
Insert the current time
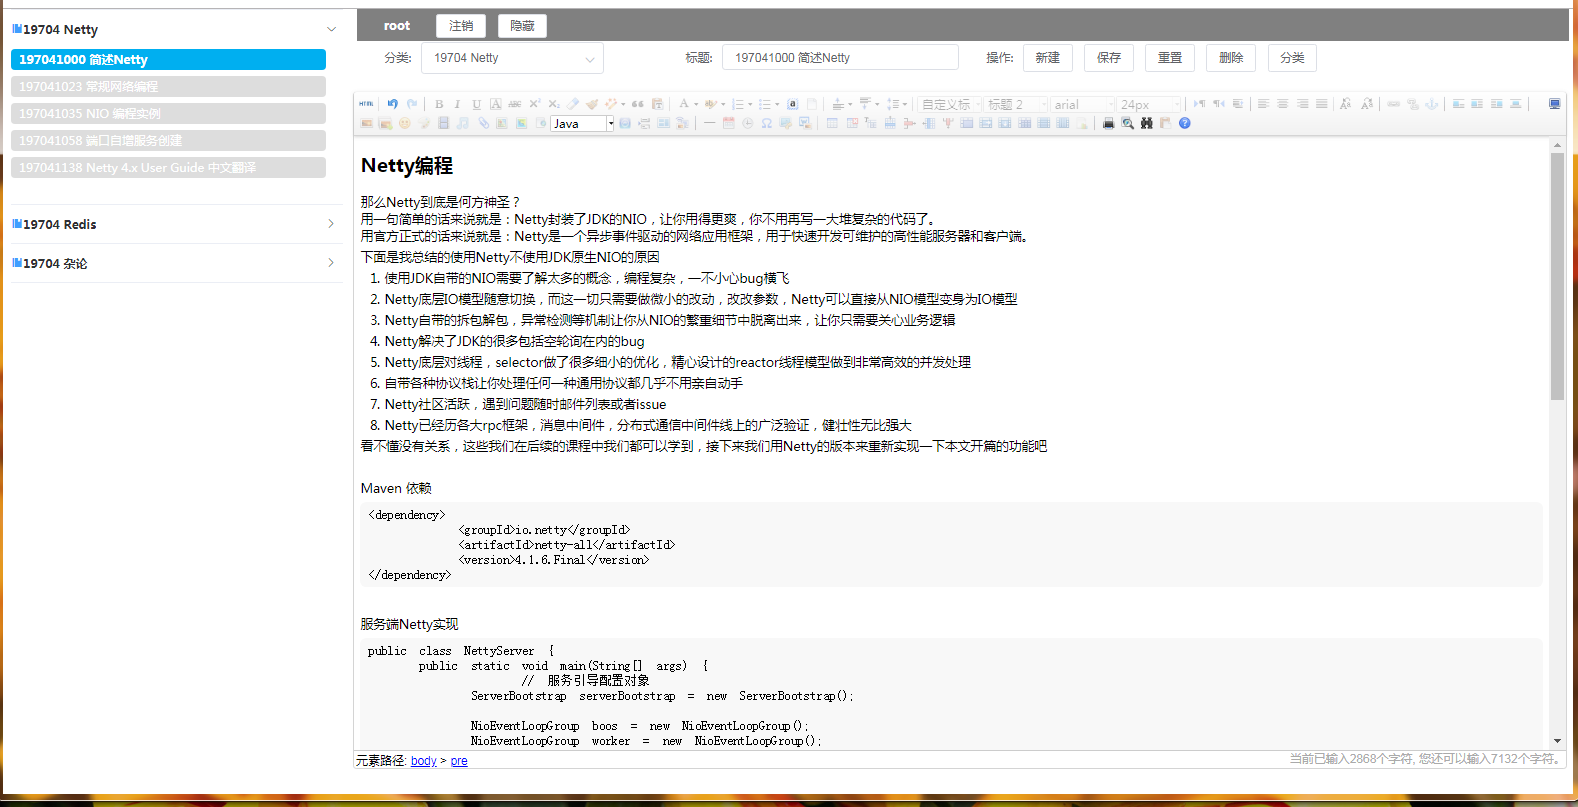click(x=747, y=123)
